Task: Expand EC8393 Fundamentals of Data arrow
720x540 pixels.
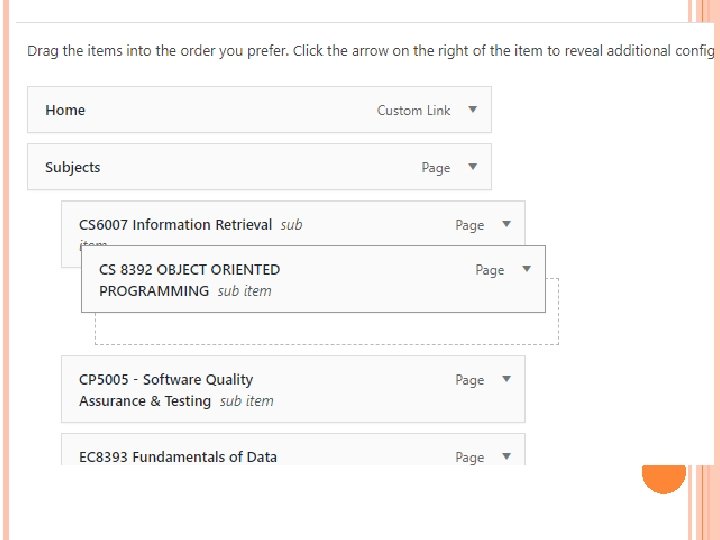Action: tap(507, 456)
